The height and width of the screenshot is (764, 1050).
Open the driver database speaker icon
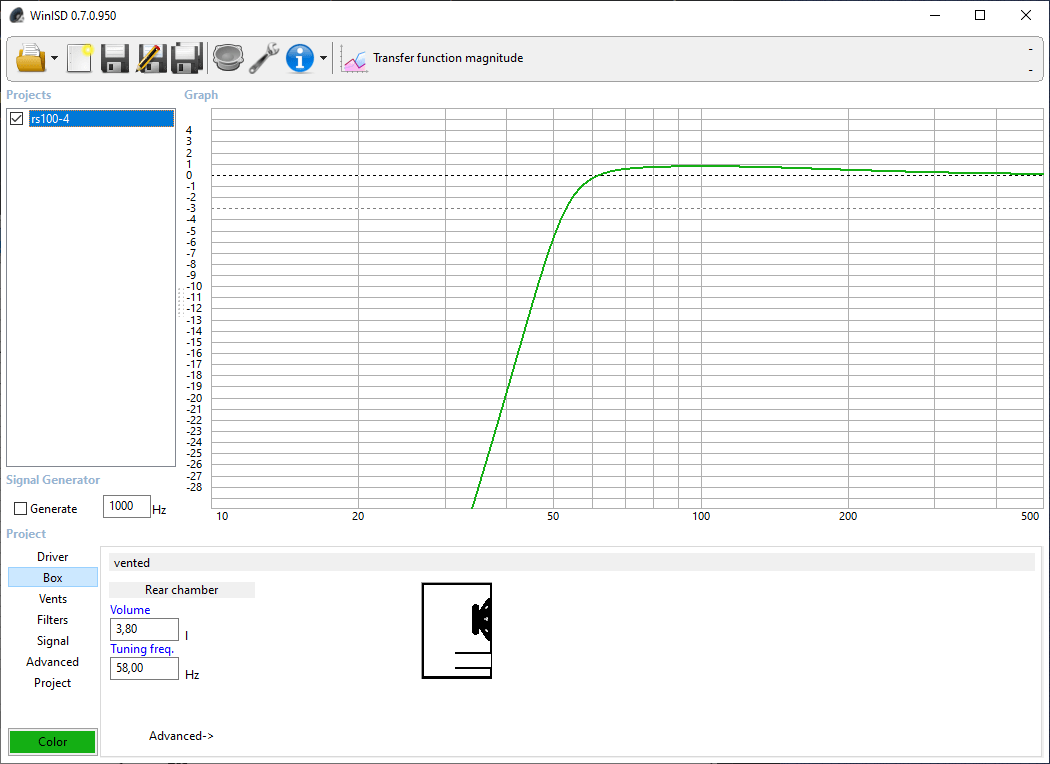click(228, 58)
